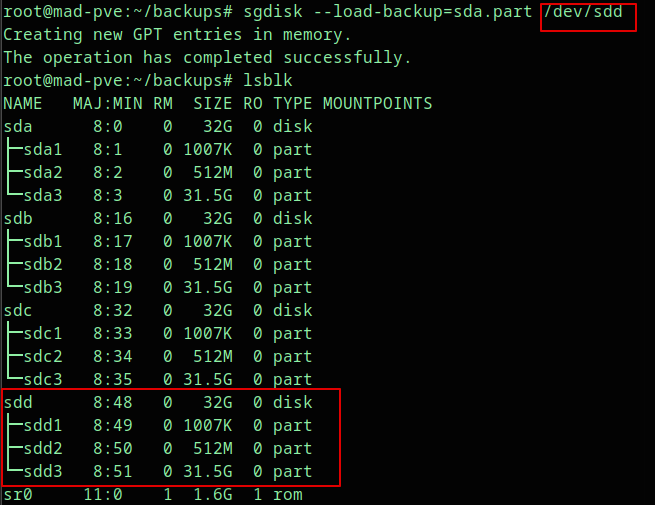The height and width of the screenshot is (505, 655).
Task: Click the 512M size in sdd2 row
Action: pyautogui.click(x=213, y=448)
